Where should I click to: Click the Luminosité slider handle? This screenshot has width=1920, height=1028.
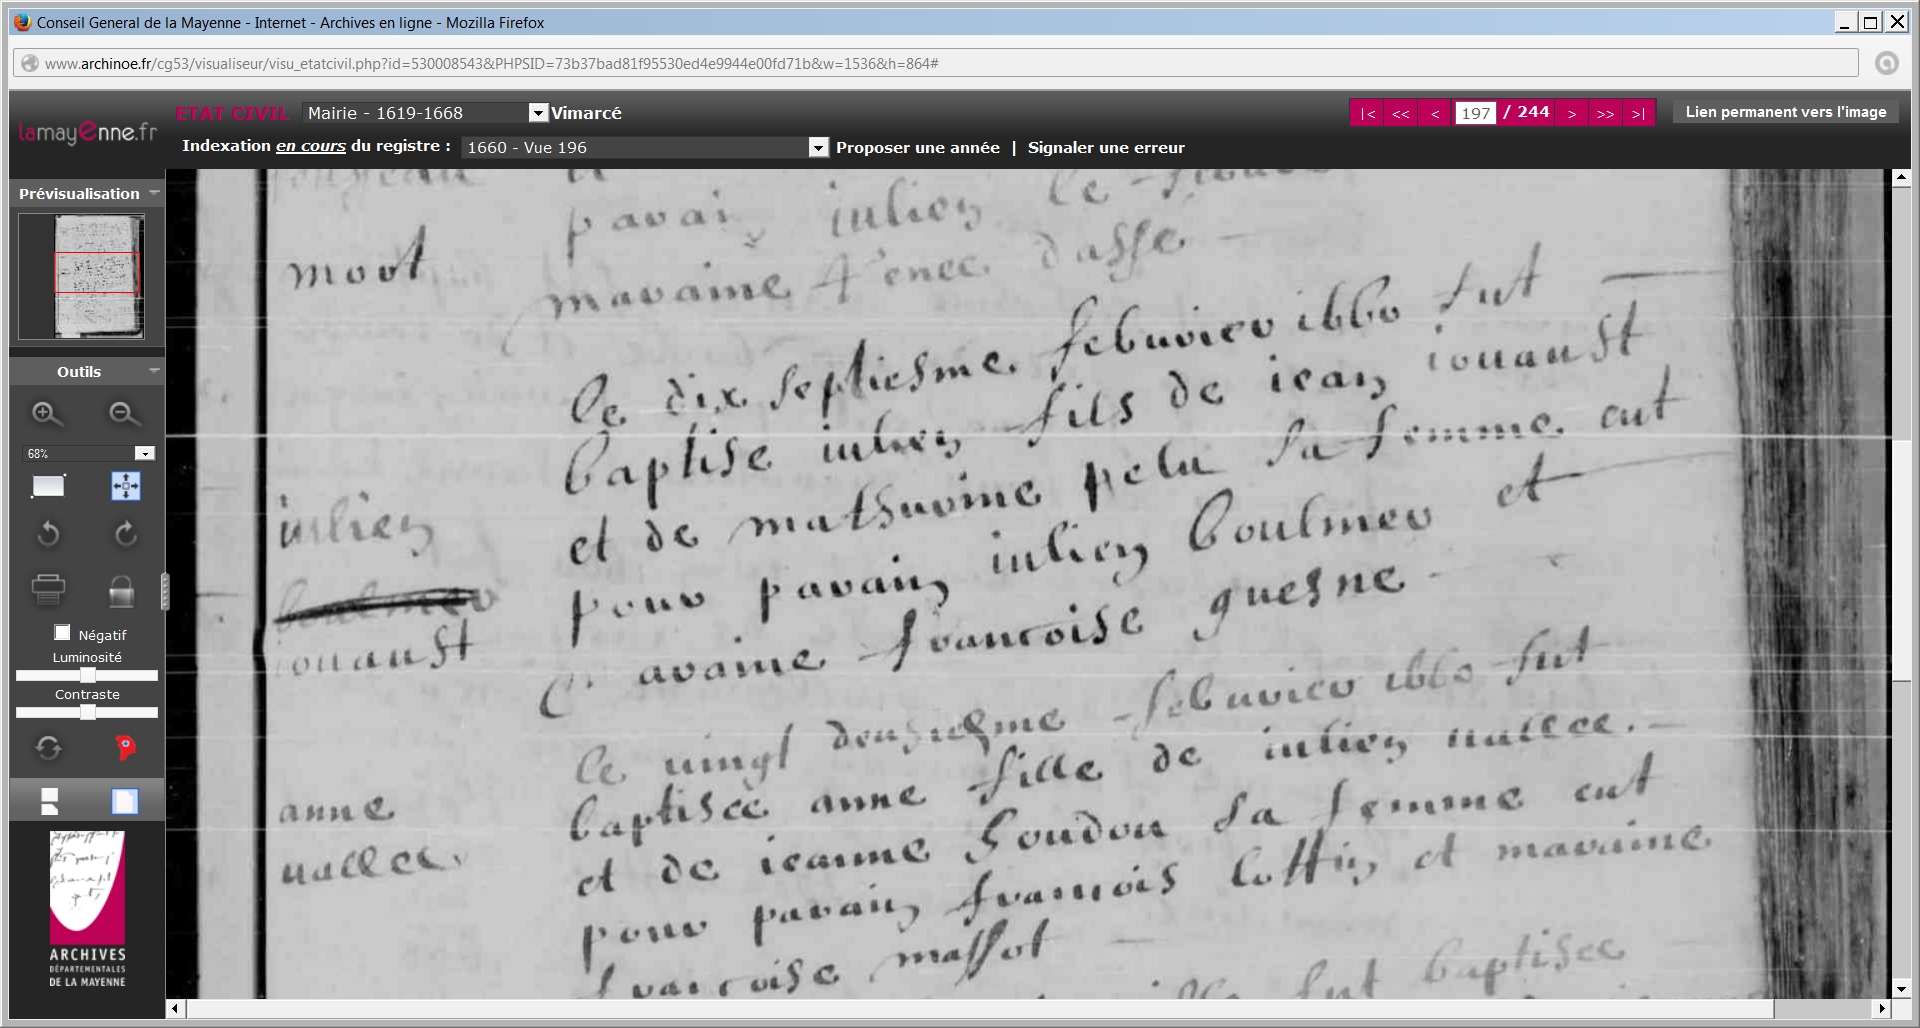(x=88, y=676)
